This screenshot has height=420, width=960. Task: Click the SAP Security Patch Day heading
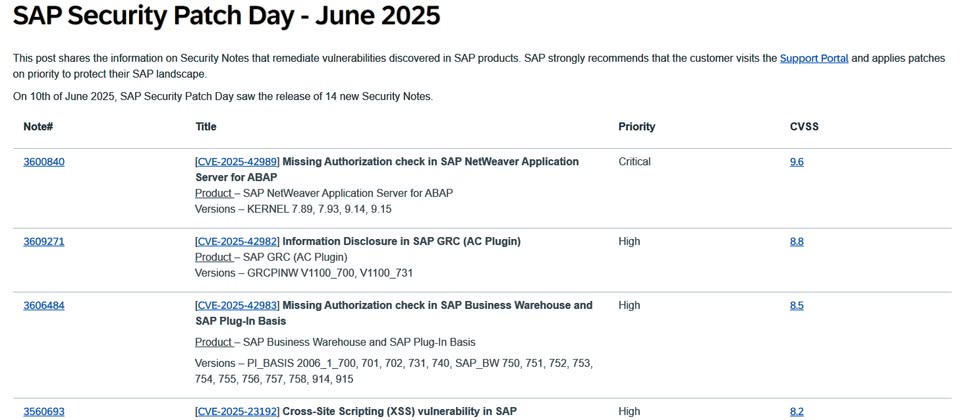(227, 15)
